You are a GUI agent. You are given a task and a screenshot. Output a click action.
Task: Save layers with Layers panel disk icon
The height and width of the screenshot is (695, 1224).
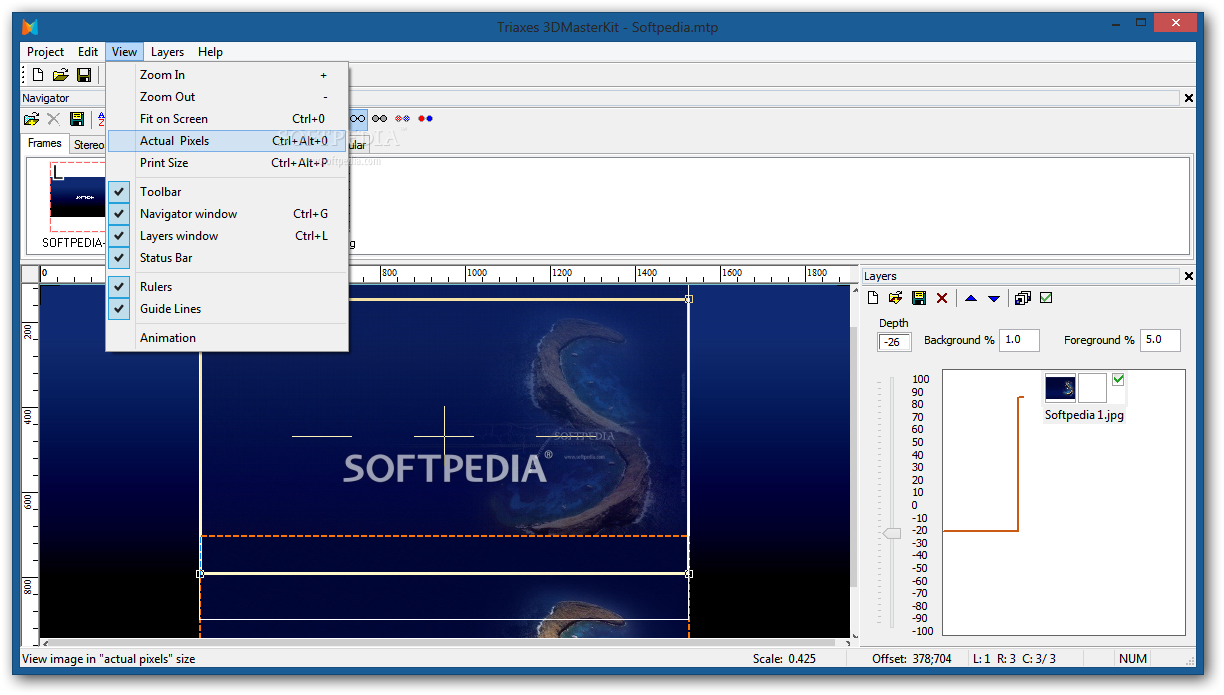(x=918, y=298)
